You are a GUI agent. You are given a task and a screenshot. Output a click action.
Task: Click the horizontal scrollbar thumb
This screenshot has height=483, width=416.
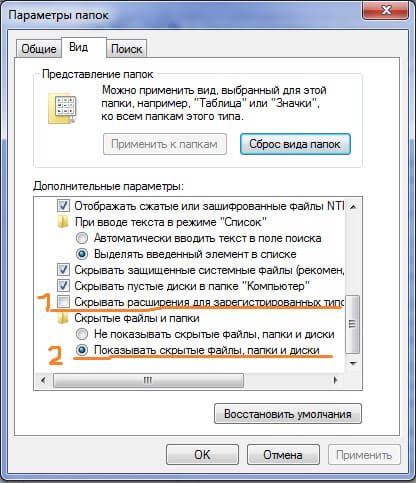coord(148,380)
